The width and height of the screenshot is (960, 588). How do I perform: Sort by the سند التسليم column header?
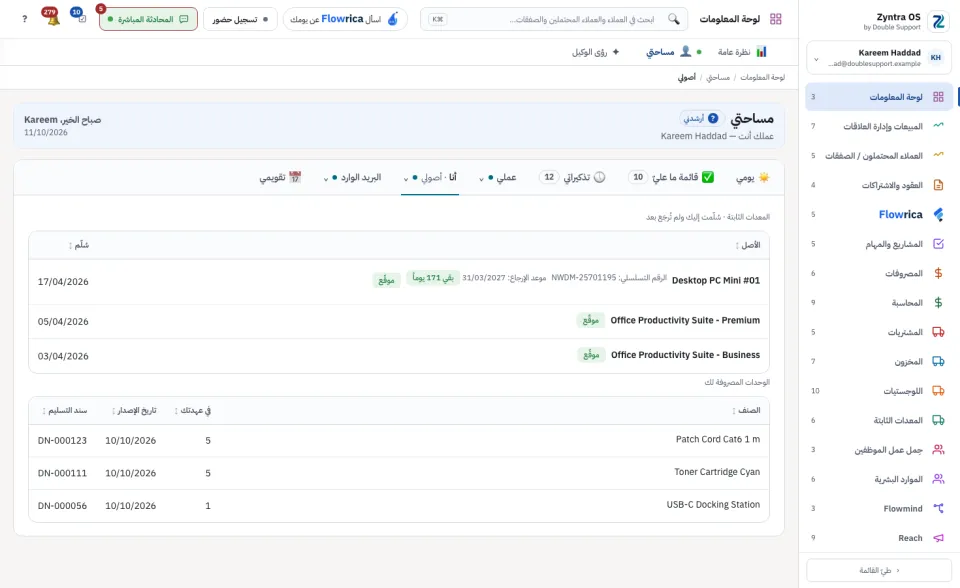(64, 410)
